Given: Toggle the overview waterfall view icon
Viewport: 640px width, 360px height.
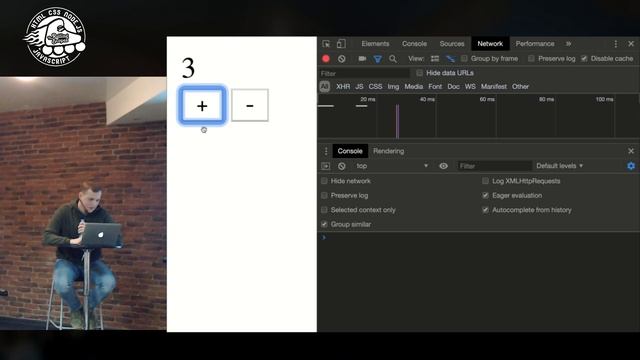Looking at the screenshot, I should tap(450, 59).
